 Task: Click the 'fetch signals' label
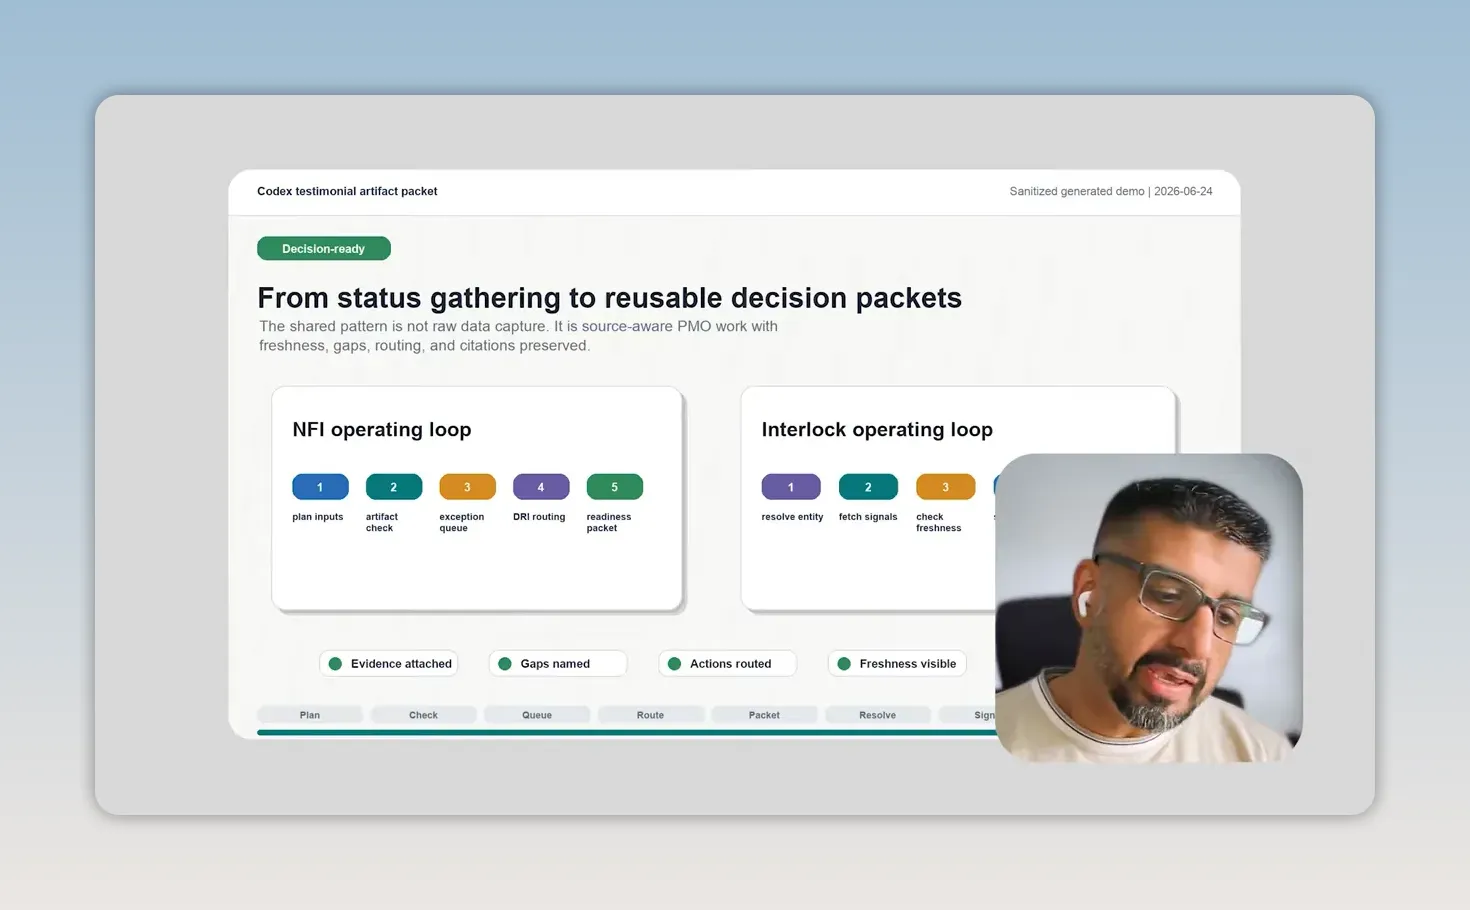point(868,517)
